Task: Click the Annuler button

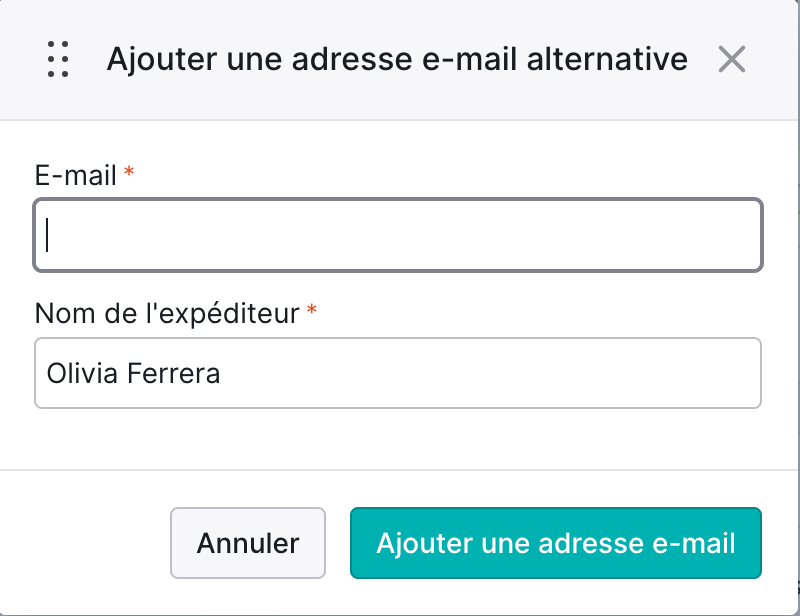Action: [x=248, y=543]
